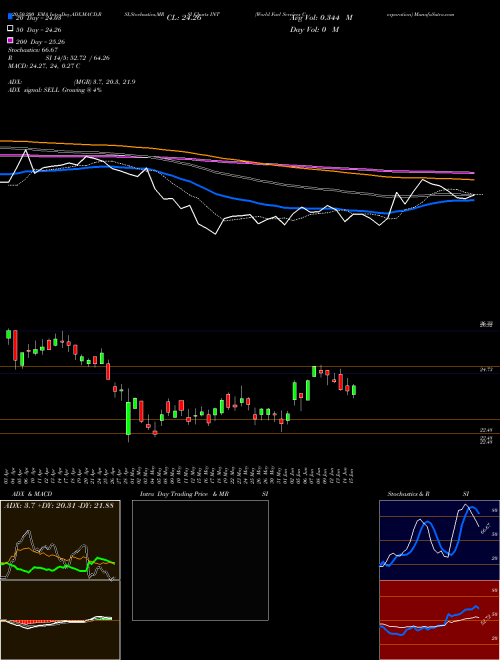Click the thick blue 20-day EMA line
This screenshot has width=500, height=660.
click(236, 199)
